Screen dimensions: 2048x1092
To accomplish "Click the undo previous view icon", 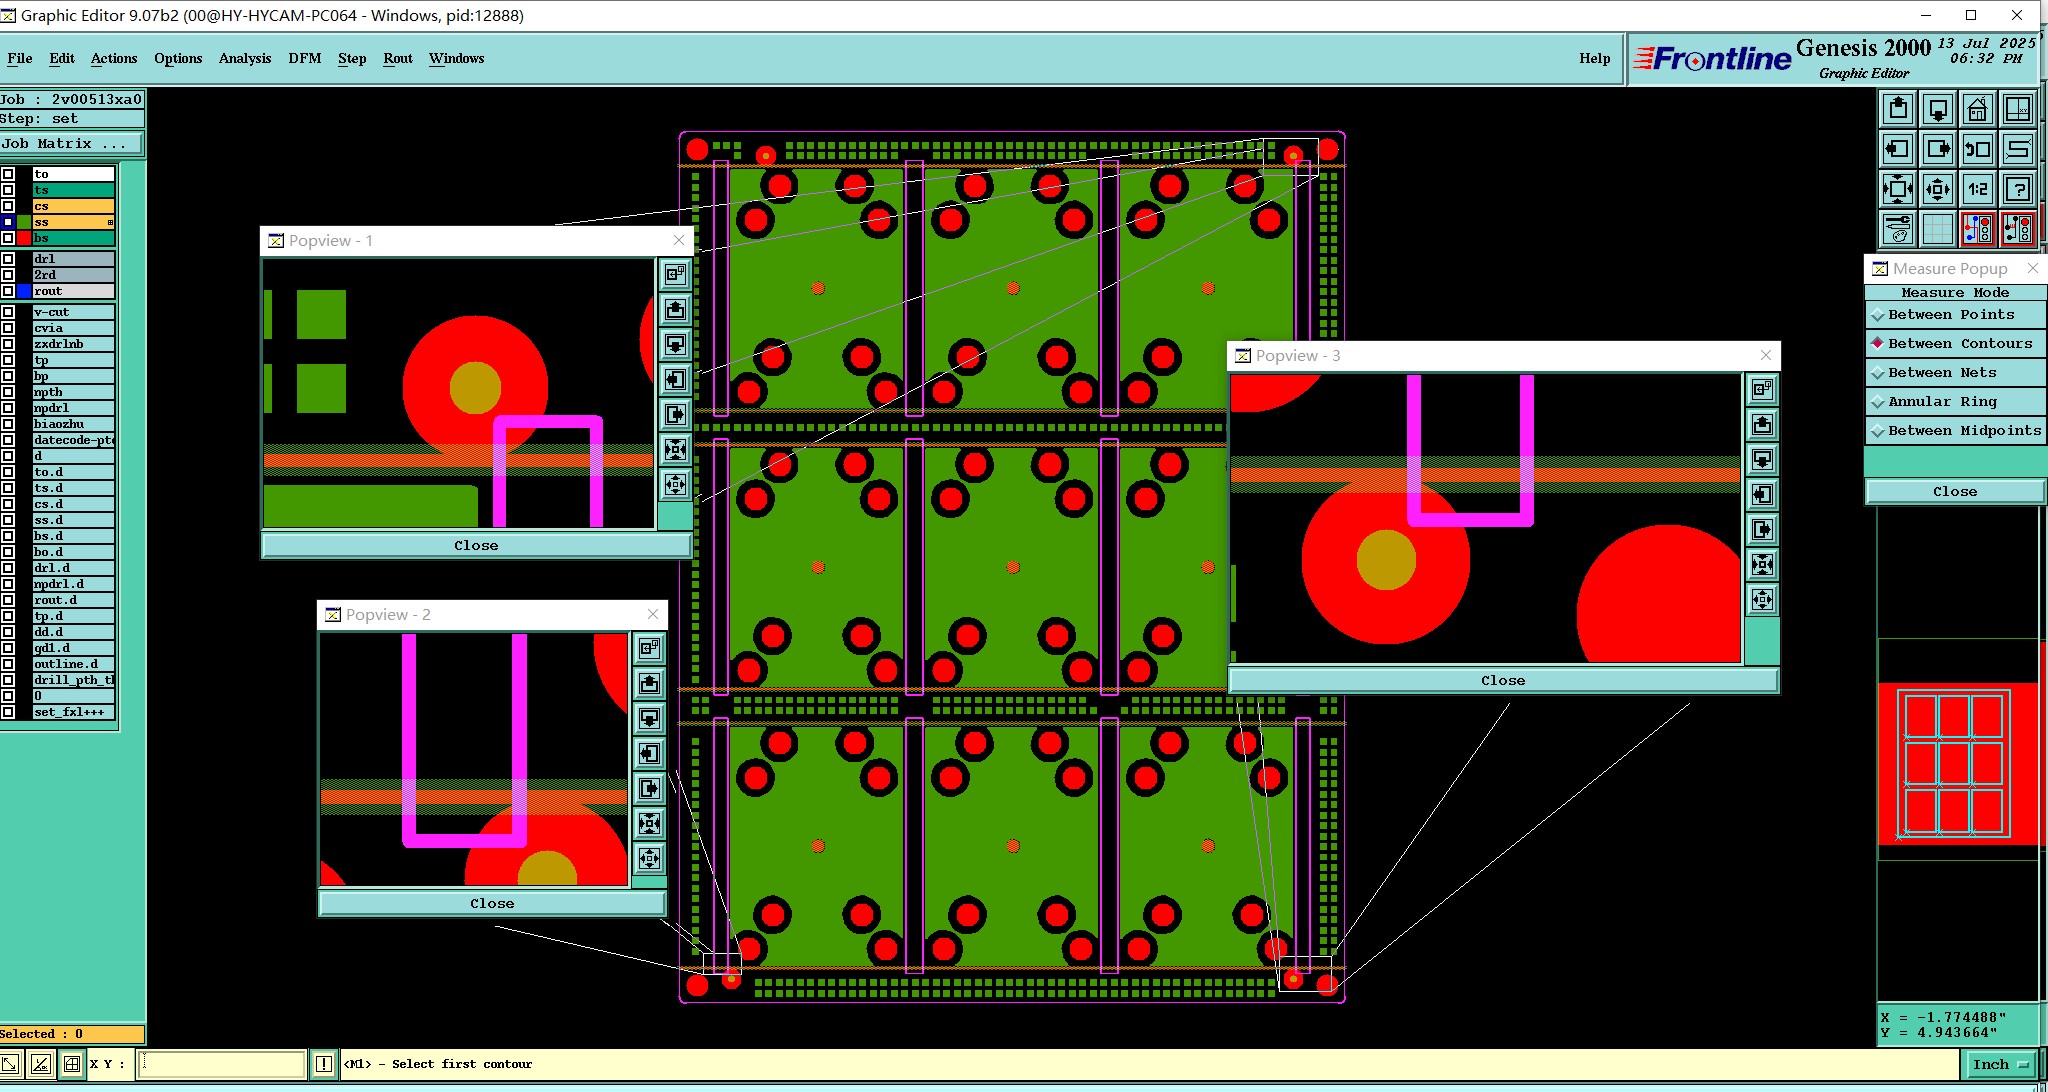I will [1977, 149].
